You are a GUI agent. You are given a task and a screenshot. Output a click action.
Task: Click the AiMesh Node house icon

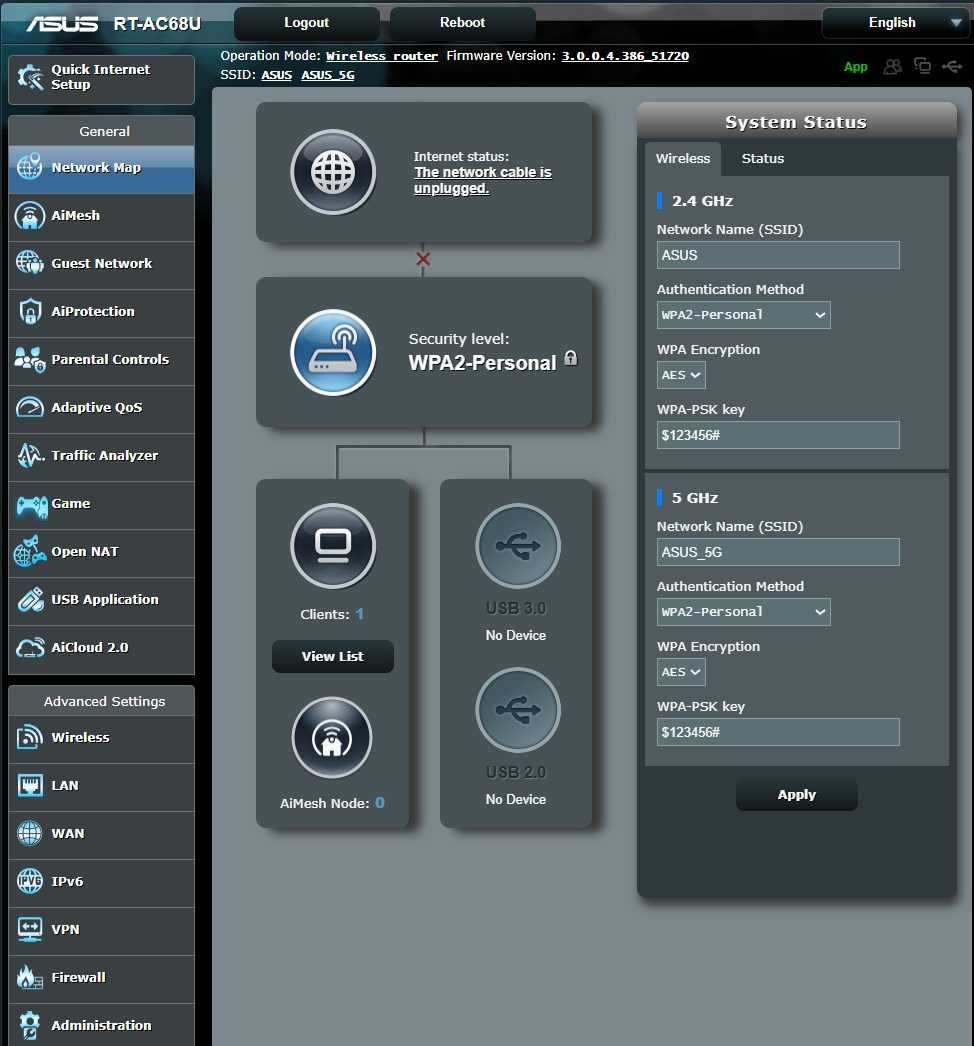click(332, 737)
